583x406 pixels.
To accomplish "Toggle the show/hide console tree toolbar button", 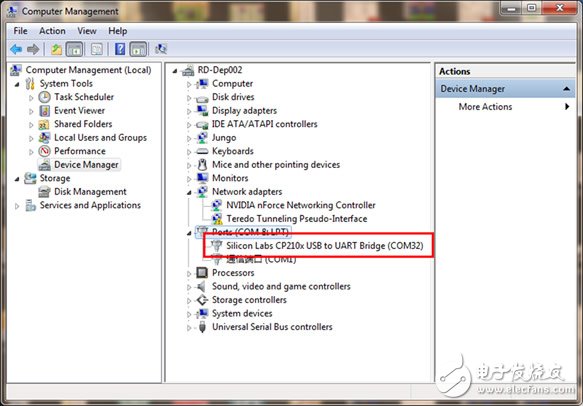I will point(74,49).
